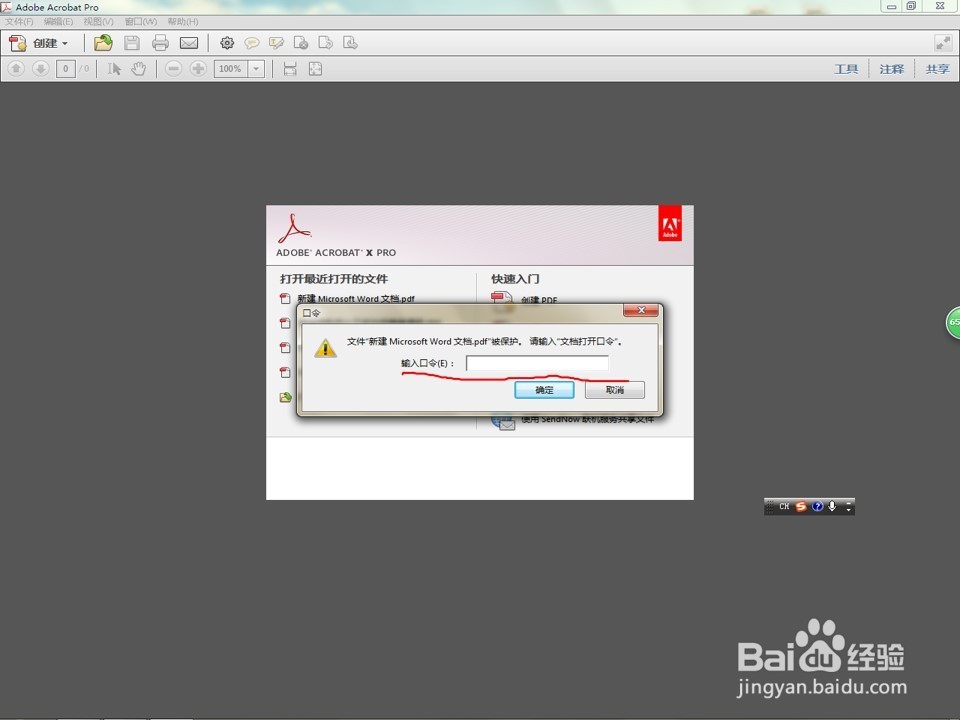Click the green open folder icon in recent list
The width and height of the screenshot is (960, 720).
pos(285,397)
